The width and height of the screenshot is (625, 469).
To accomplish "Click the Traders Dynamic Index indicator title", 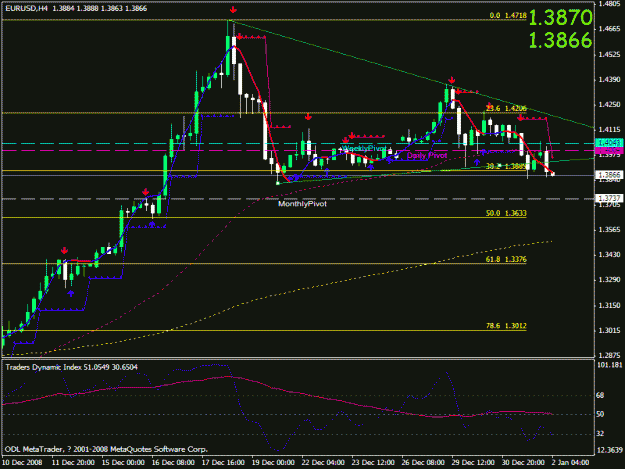I will 71,367.
